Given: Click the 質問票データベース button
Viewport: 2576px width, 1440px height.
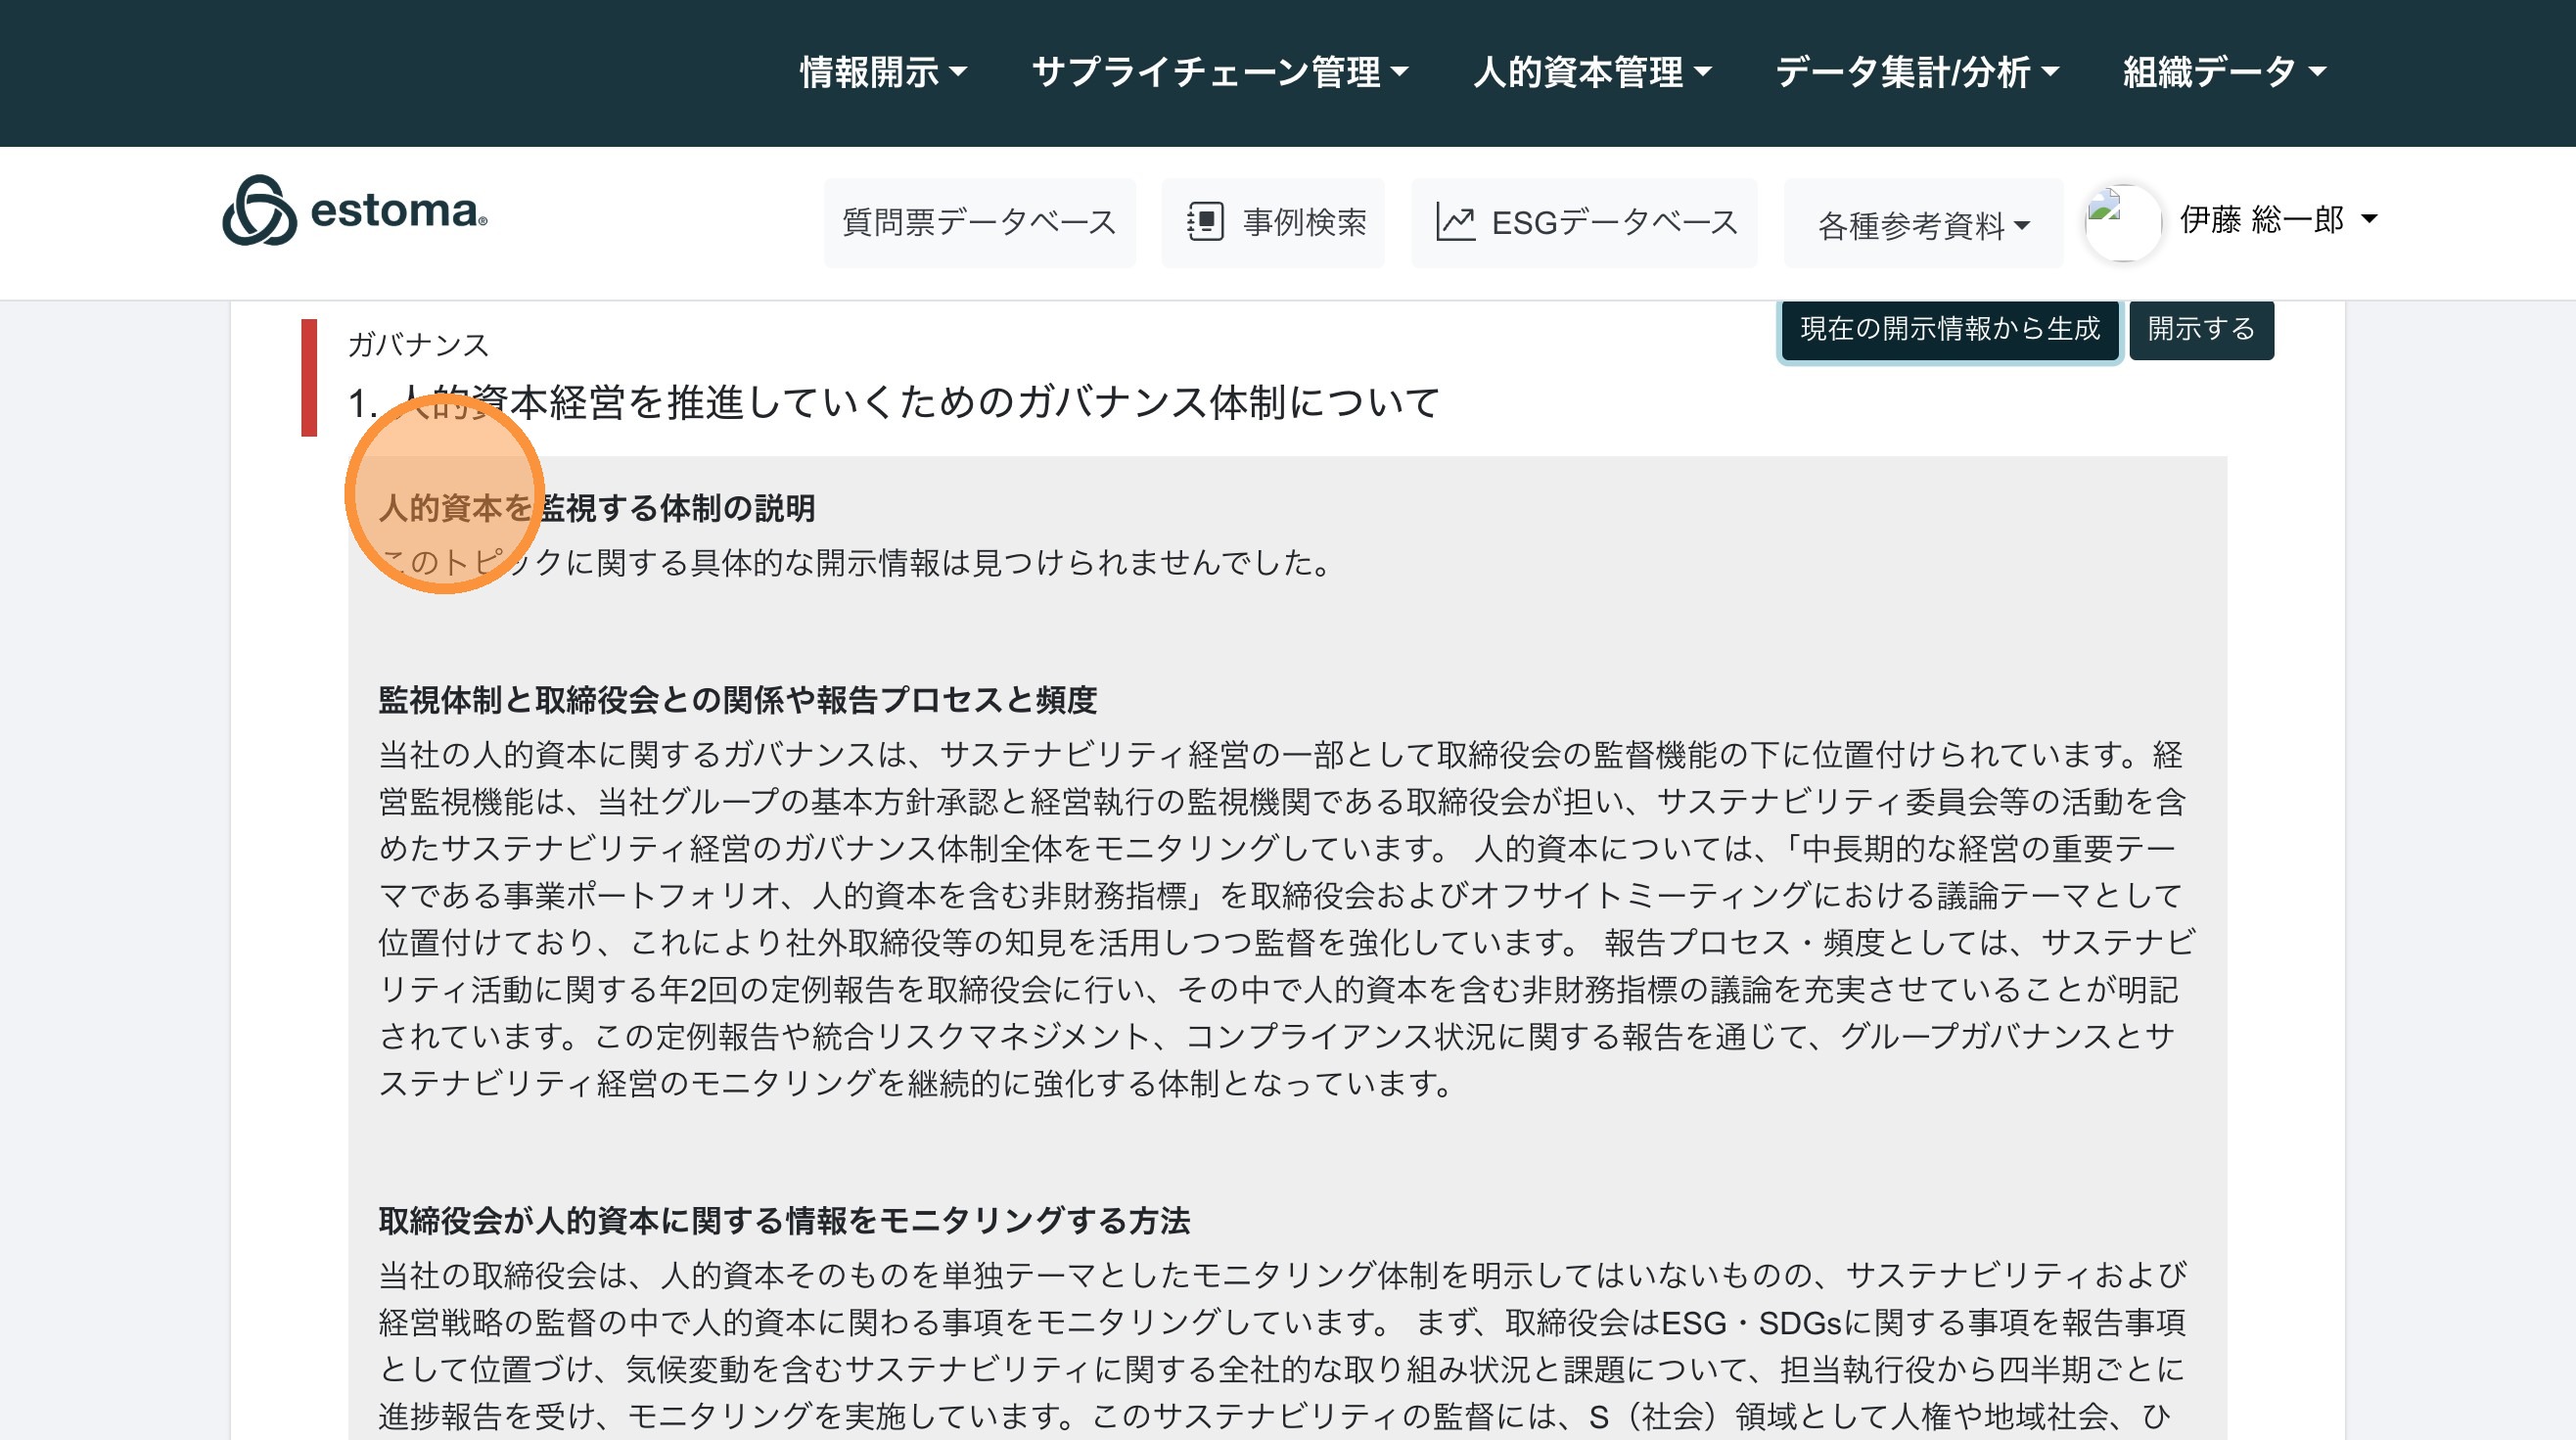Looking at the screenshot, I should coord(979,222).
